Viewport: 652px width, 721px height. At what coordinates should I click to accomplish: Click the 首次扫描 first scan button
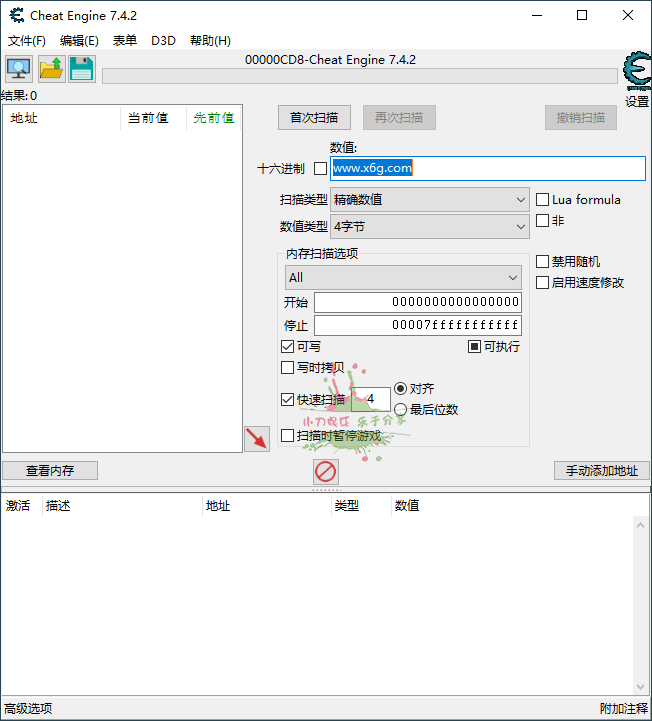pyautogui.click(x=314, y=118)
